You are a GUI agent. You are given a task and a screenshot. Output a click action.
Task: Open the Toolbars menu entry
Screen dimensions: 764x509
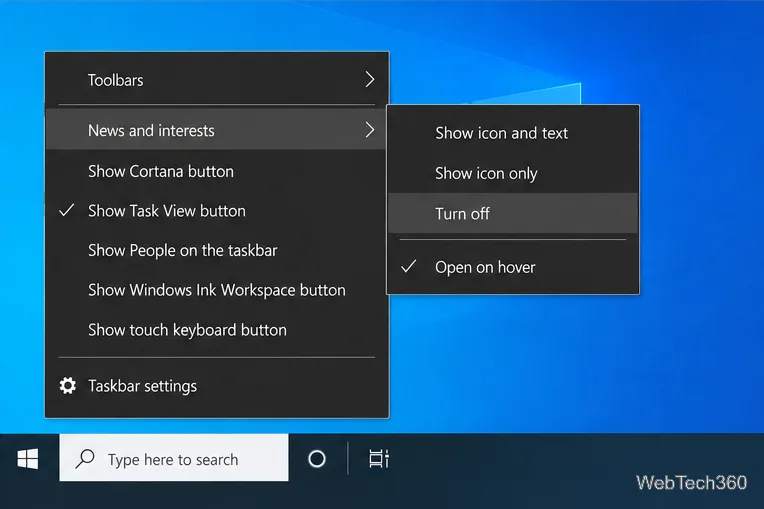[217, 79]
